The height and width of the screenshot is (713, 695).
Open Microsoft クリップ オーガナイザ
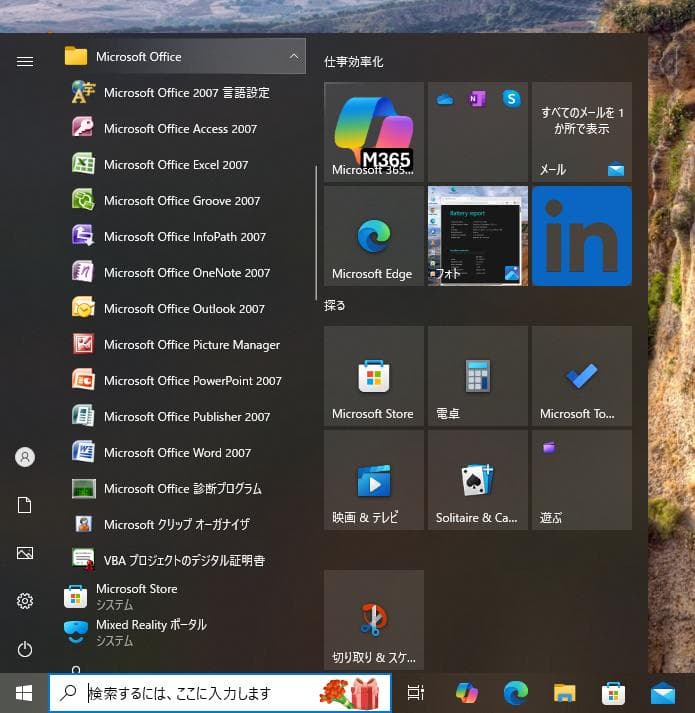(184, 524)
